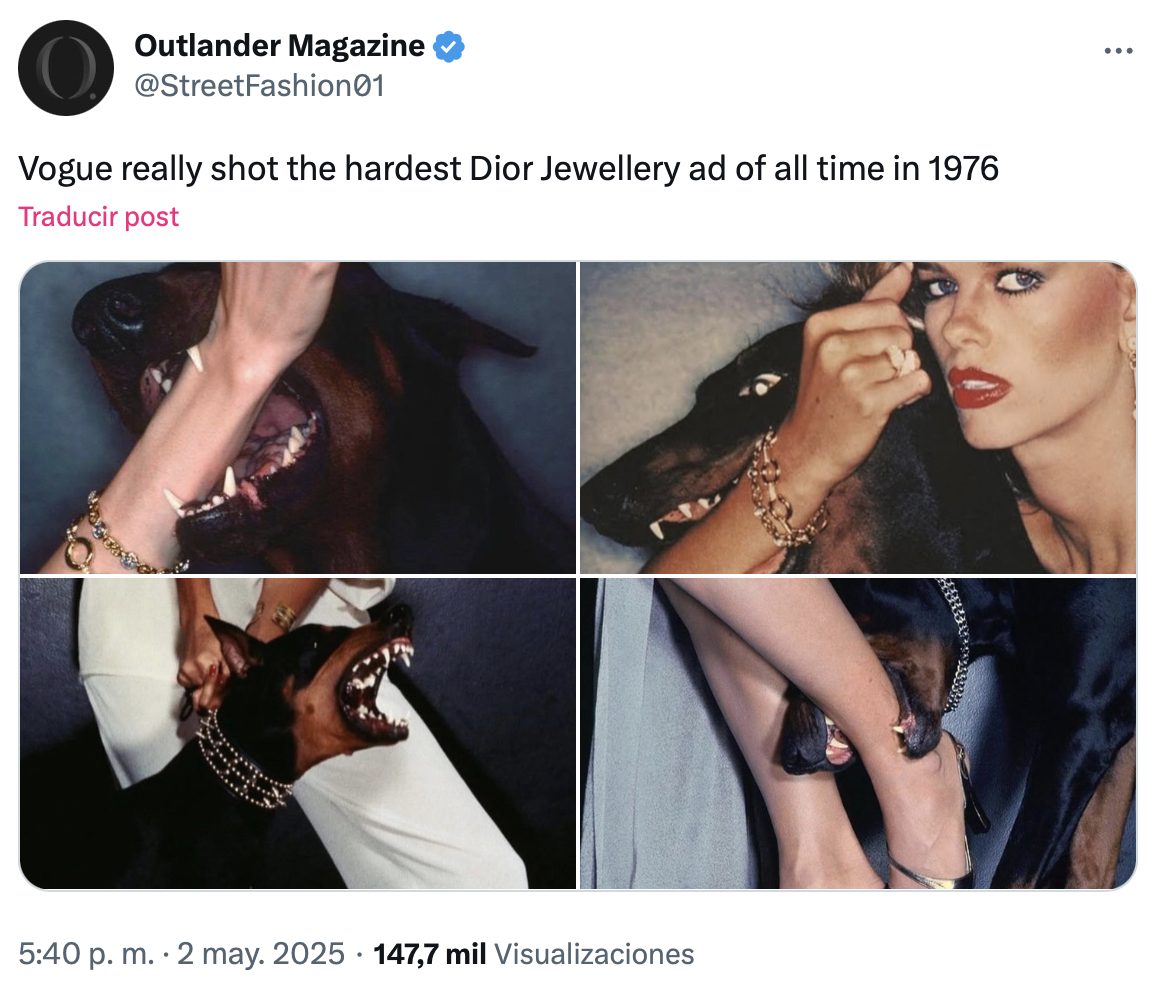
Task: Click the blue verified badge
Action: pos(448,46)
